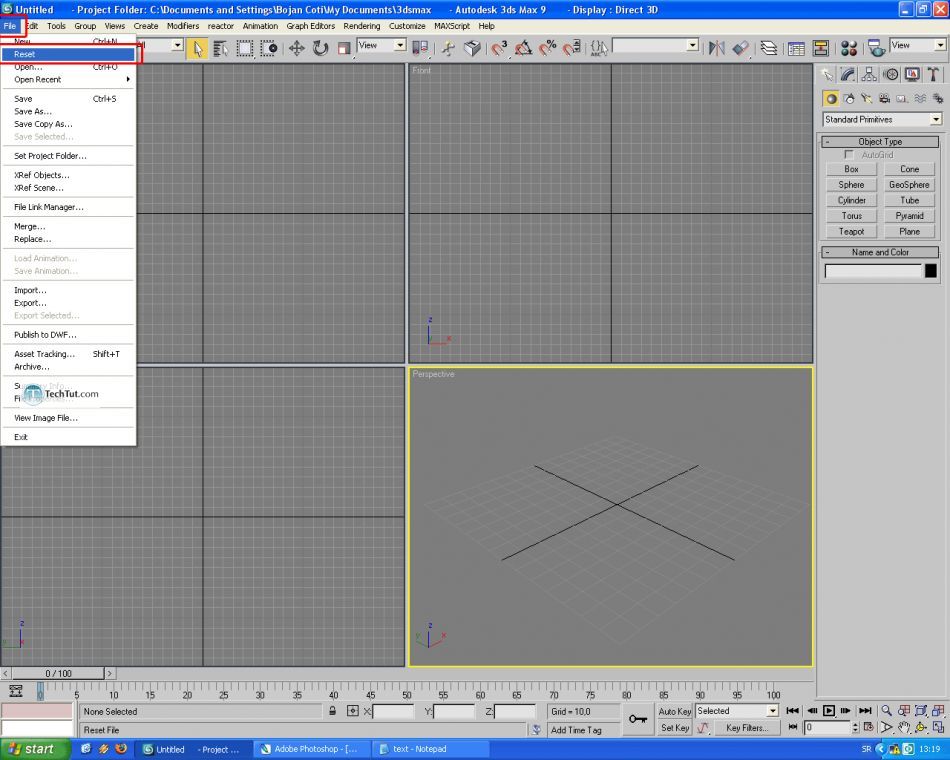Click the Select and Rotate tool
Screen dimensions: 950x760
(320, 48)
